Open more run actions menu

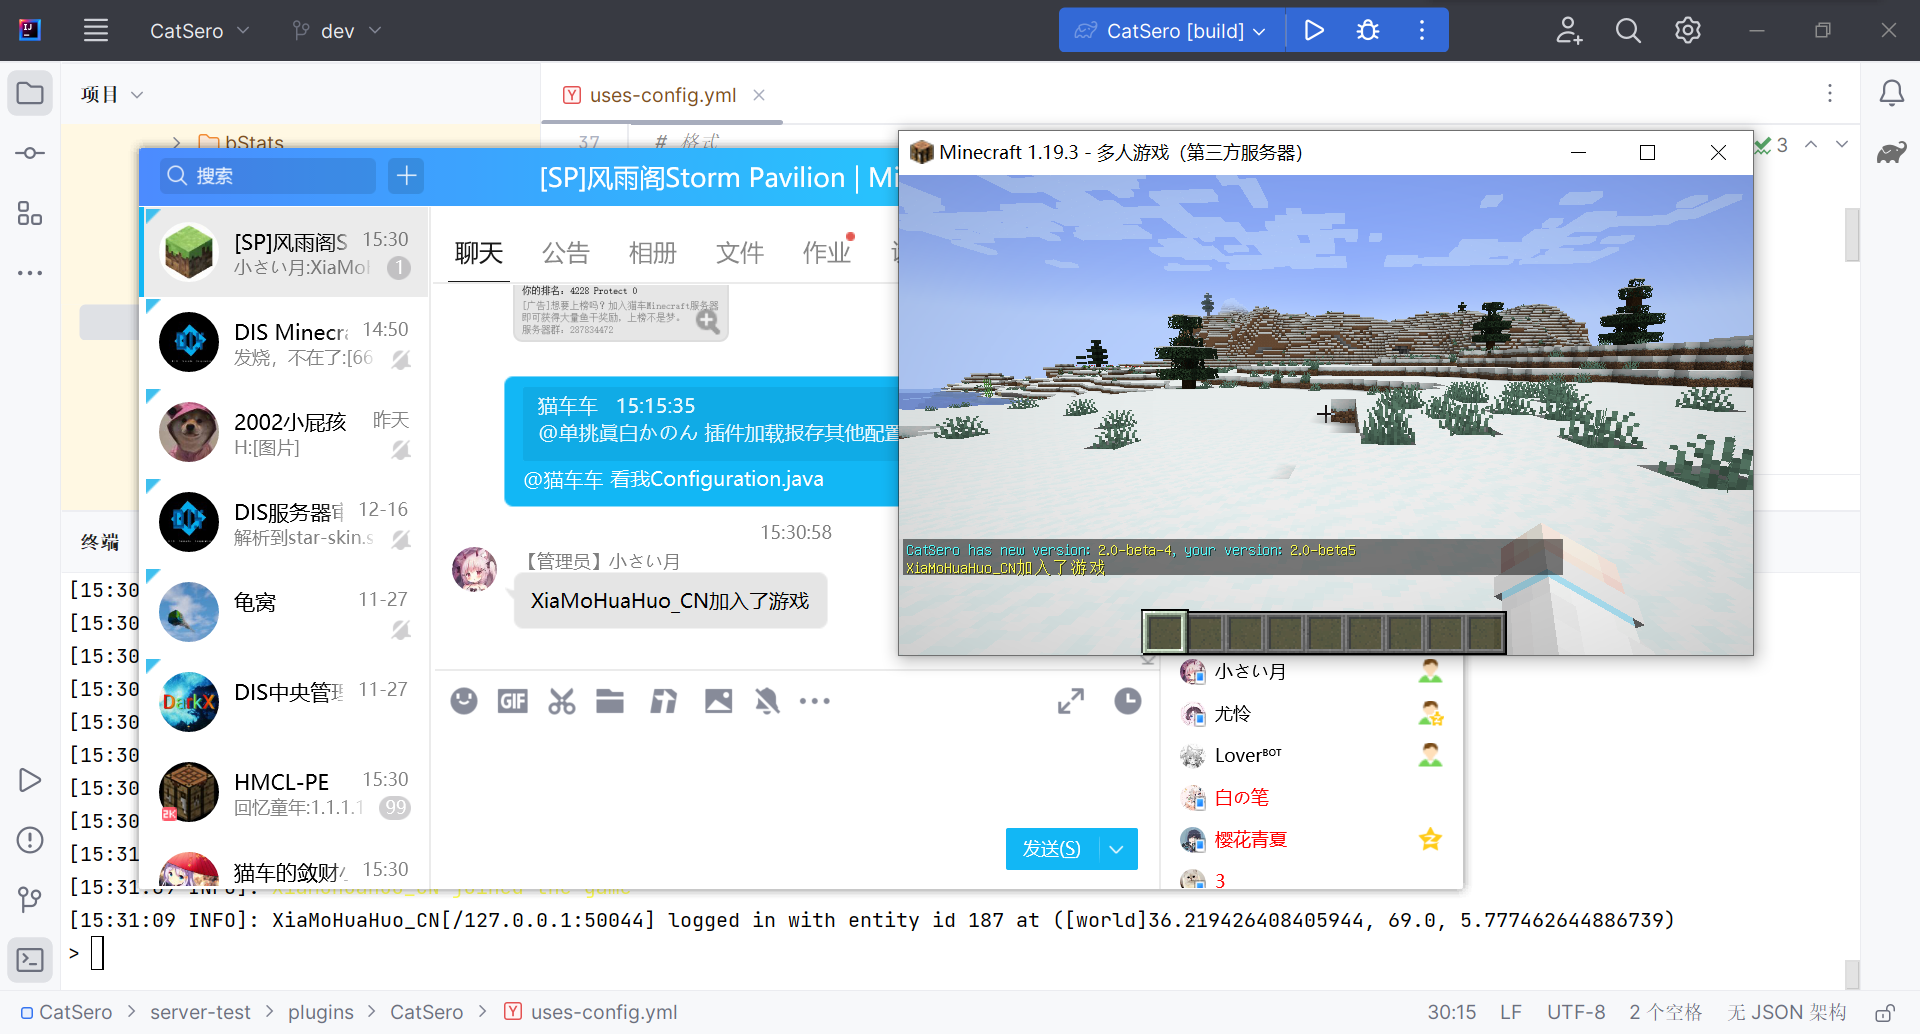1422,31
